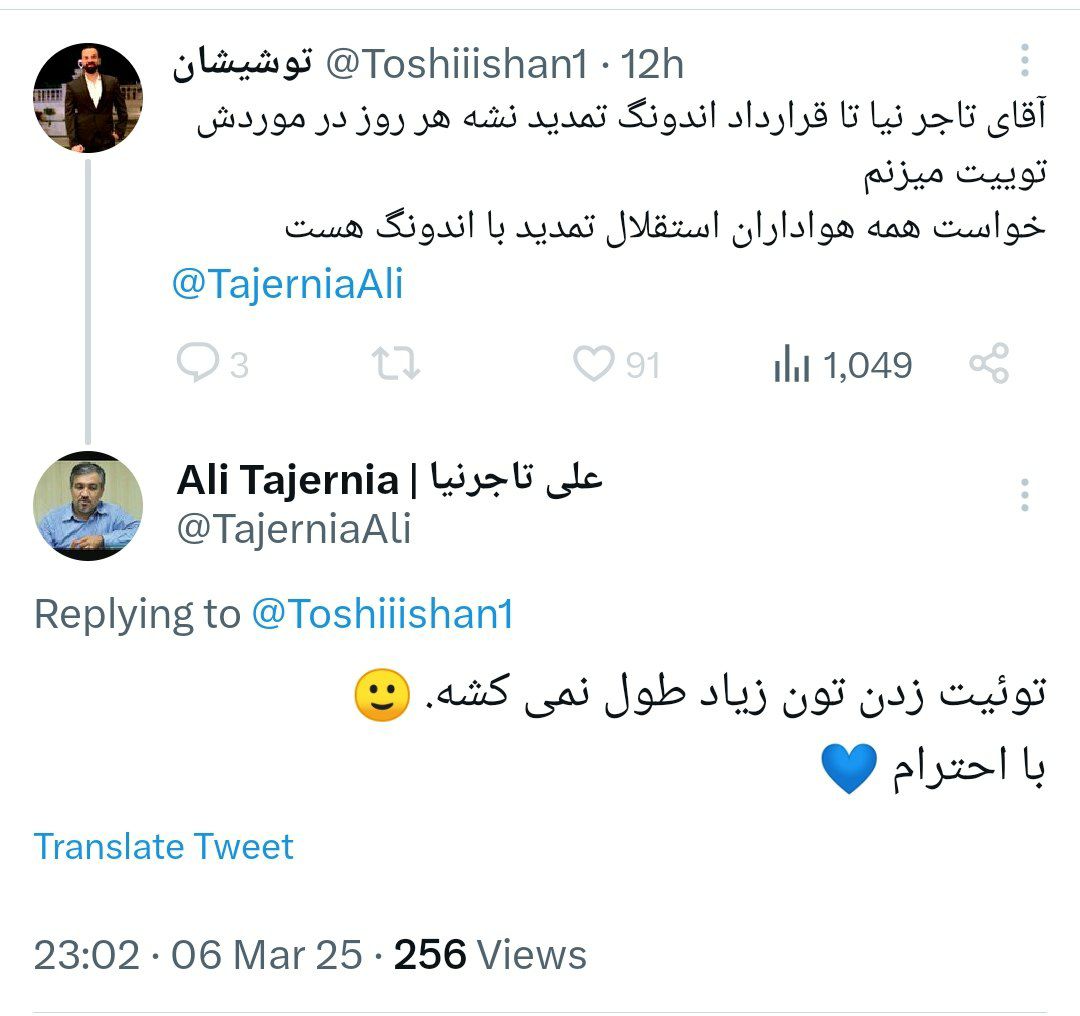Screen dimensions: 1080x1016
Task: Click the @Toshiiishan1 handle in tweet header
Action: [456, 65]
